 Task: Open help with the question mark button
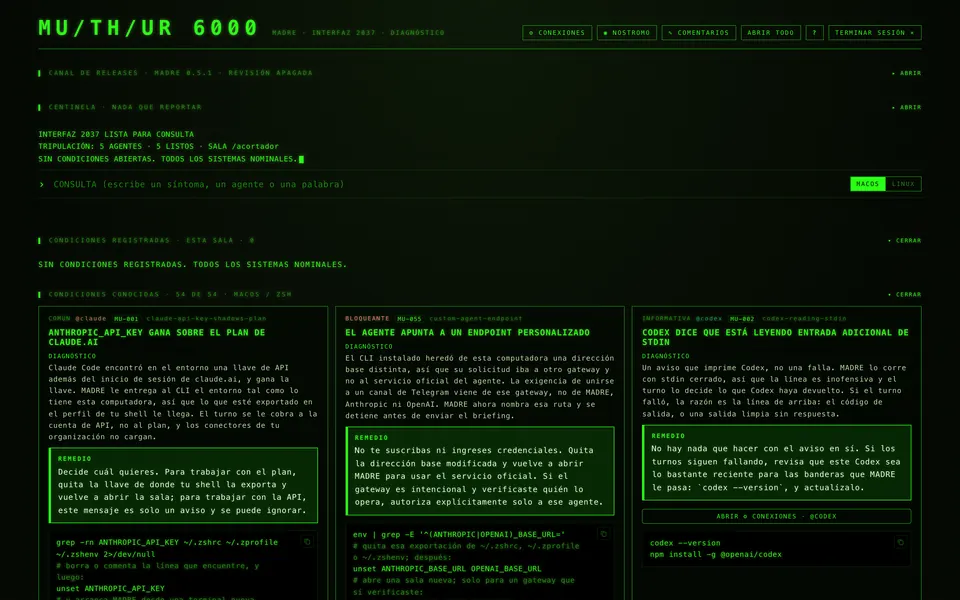[x=814, y=32]
